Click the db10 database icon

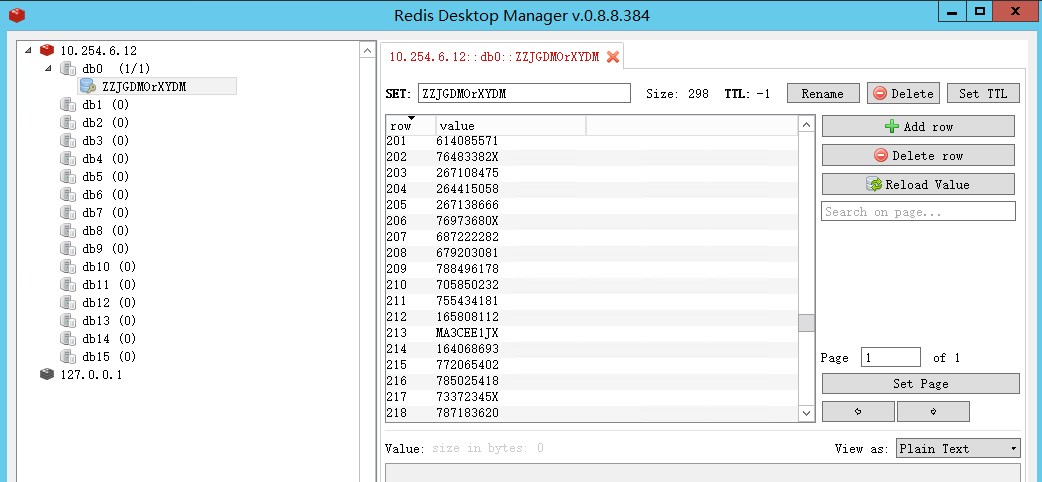coord(68,266)
